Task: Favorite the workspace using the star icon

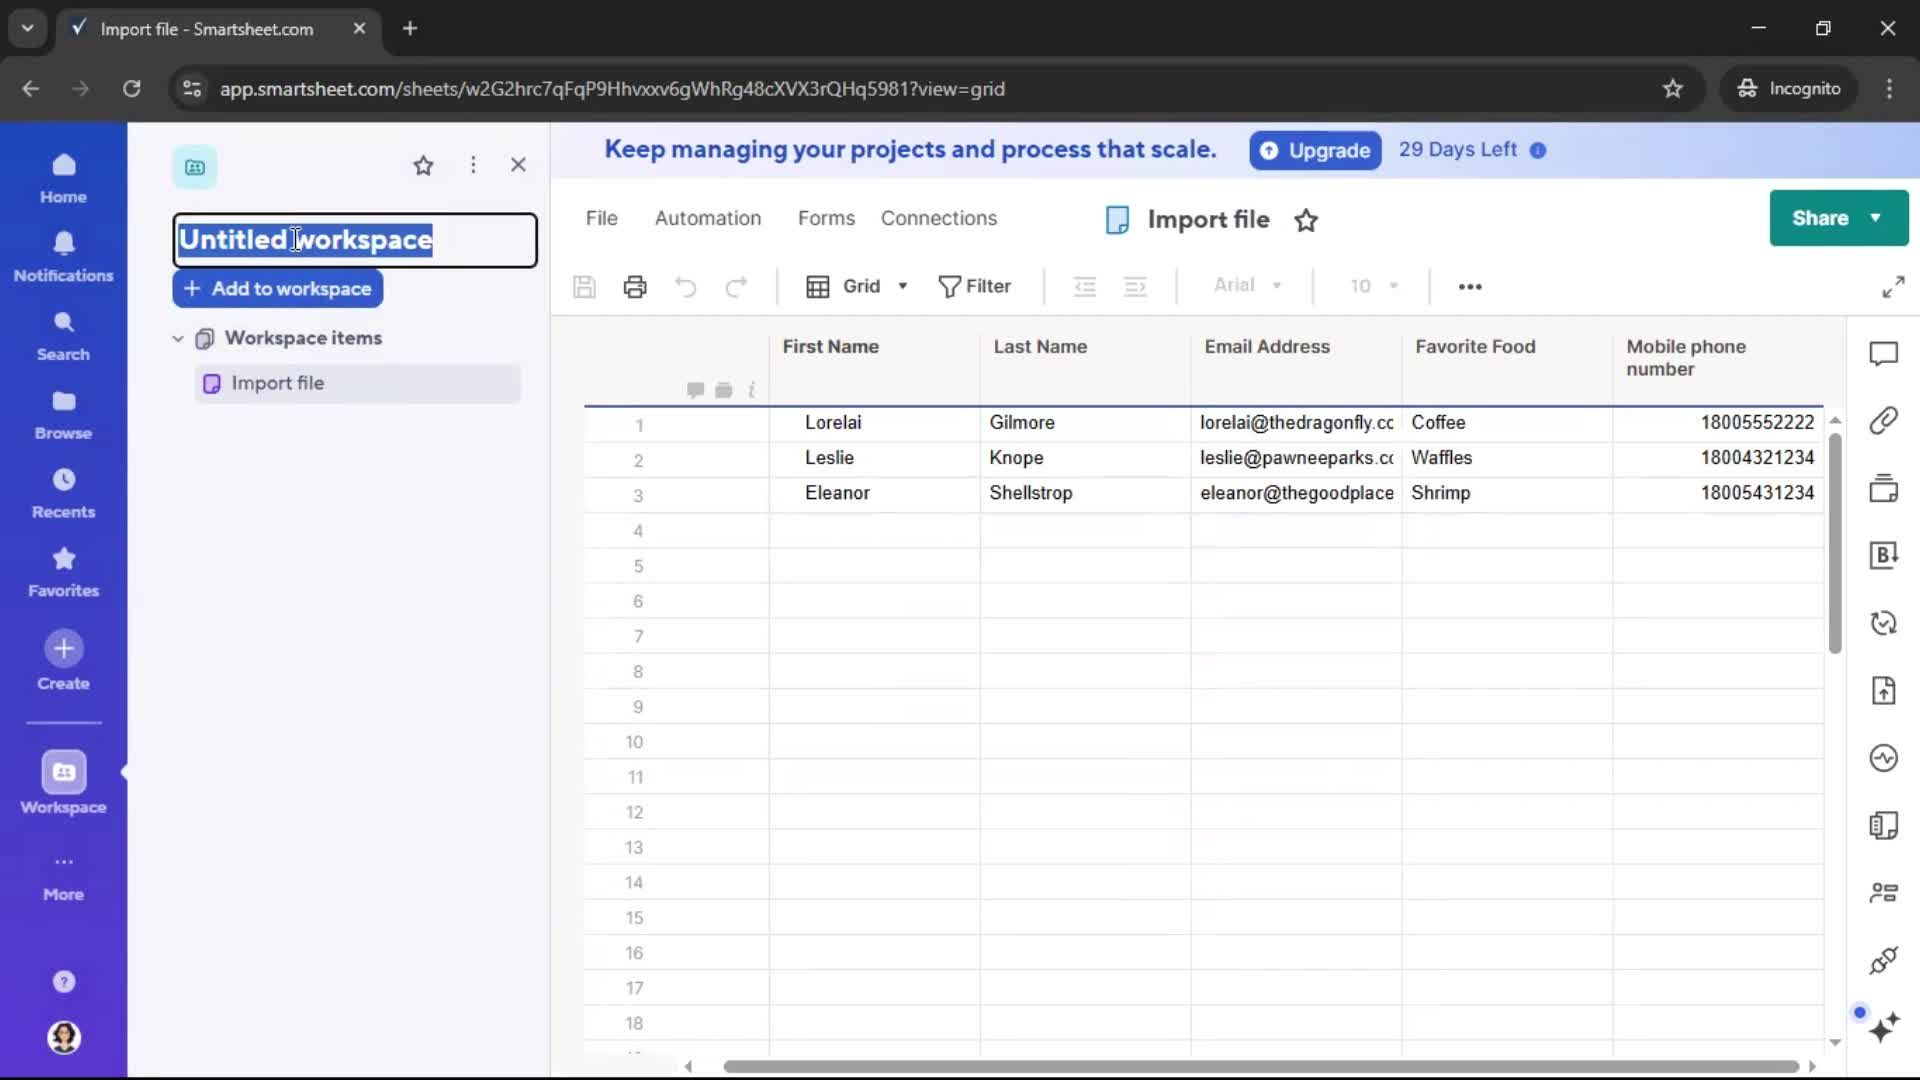Action: pyautogui.click(x=423, y=165)
